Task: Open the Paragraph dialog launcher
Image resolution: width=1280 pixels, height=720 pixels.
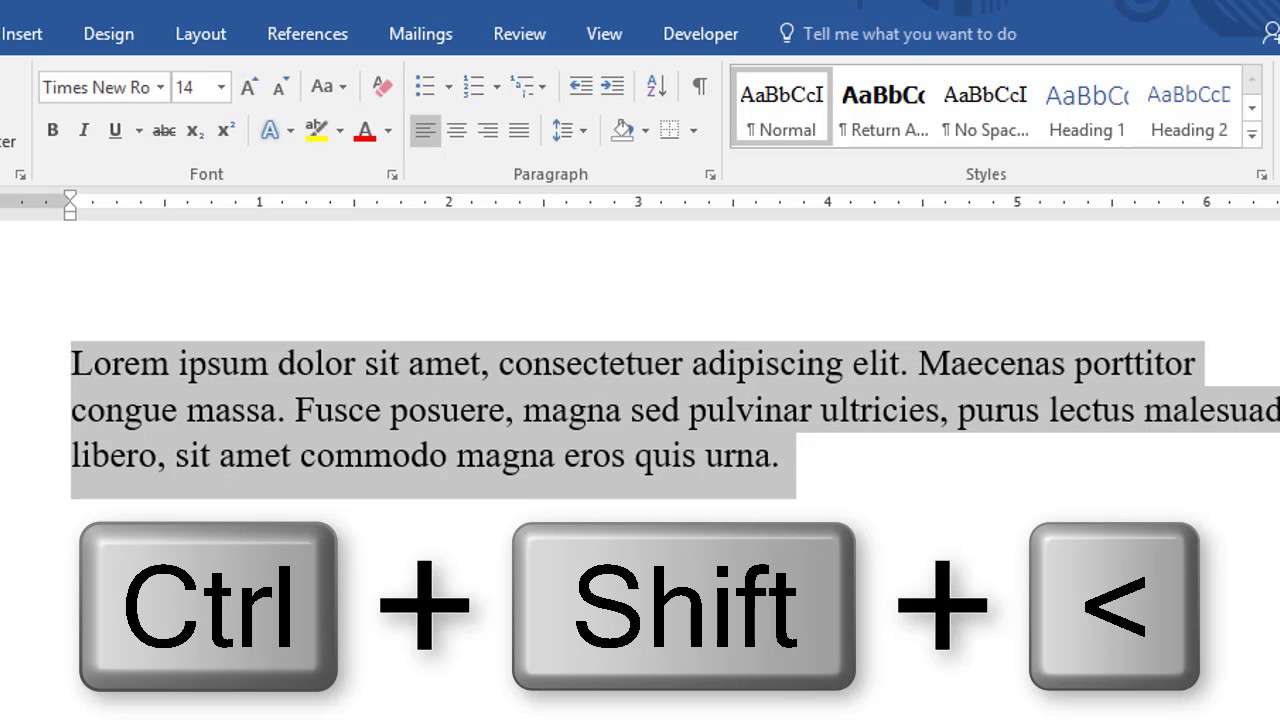Action: coord(710,175)
